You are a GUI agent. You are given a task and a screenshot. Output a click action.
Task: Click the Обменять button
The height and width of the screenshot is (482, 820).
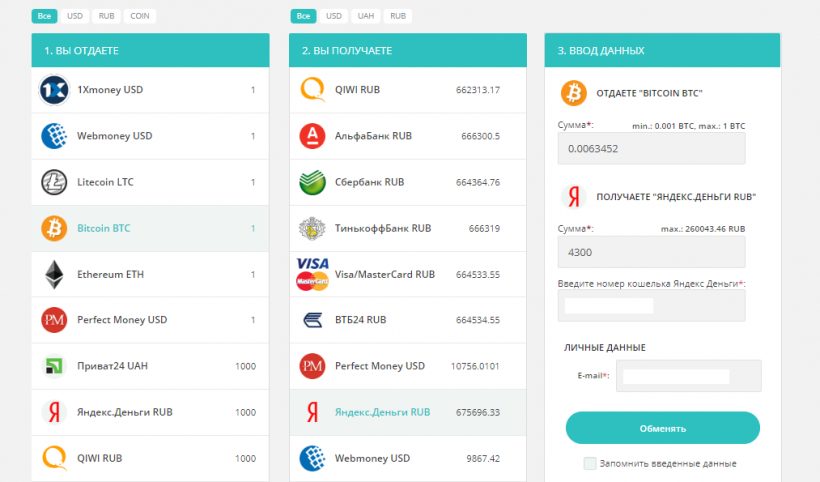coord(663,428)
